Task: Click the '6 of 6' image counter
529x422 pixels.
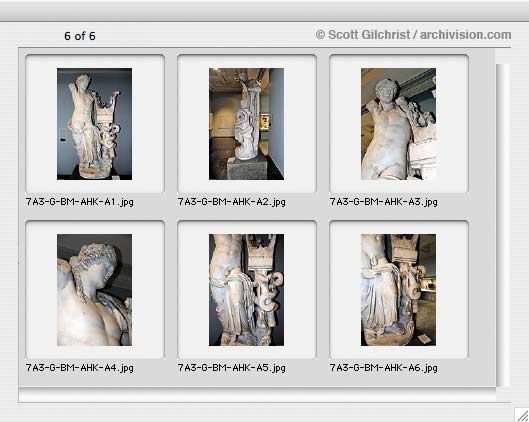Action: [80, 36]
